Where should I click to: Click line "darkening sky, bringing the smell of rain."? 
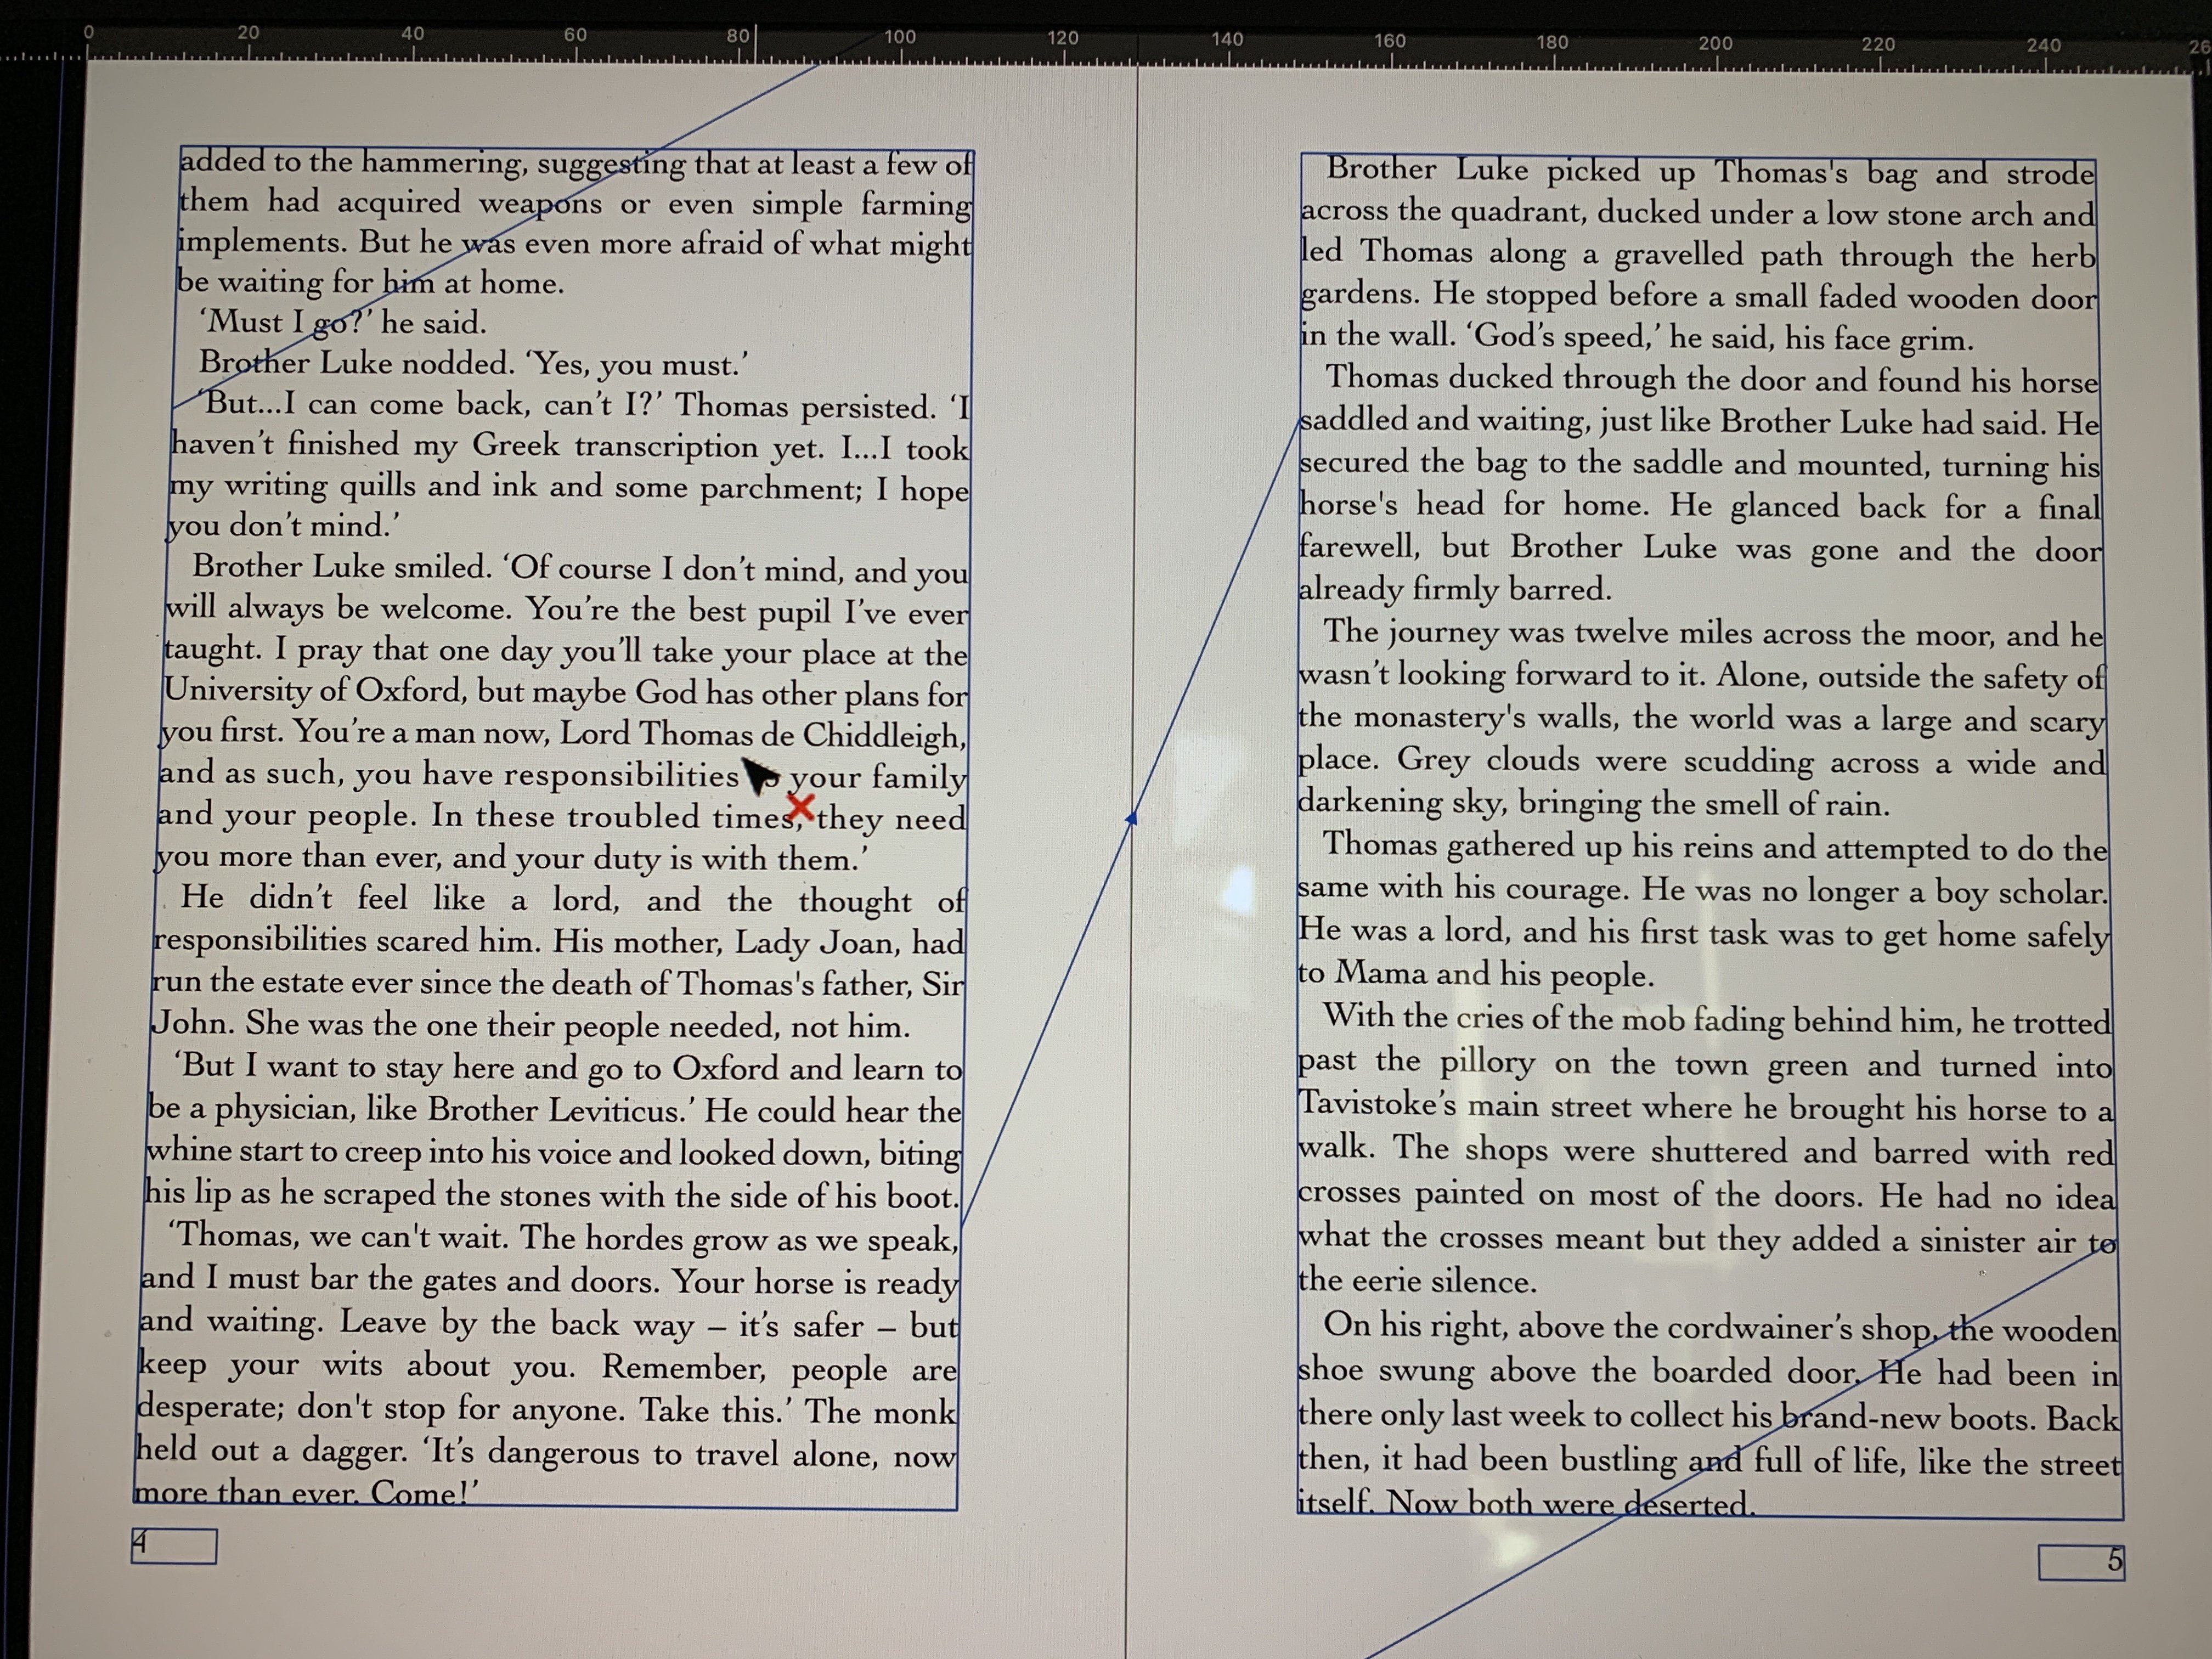click(x=1594, y=803)
